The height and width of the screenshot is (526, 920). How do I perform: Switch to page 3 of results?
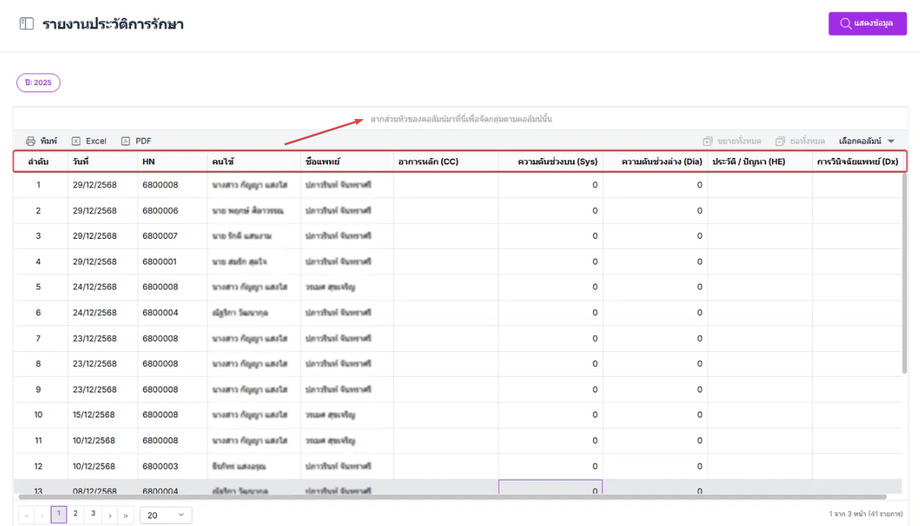[x=93, y=514]
